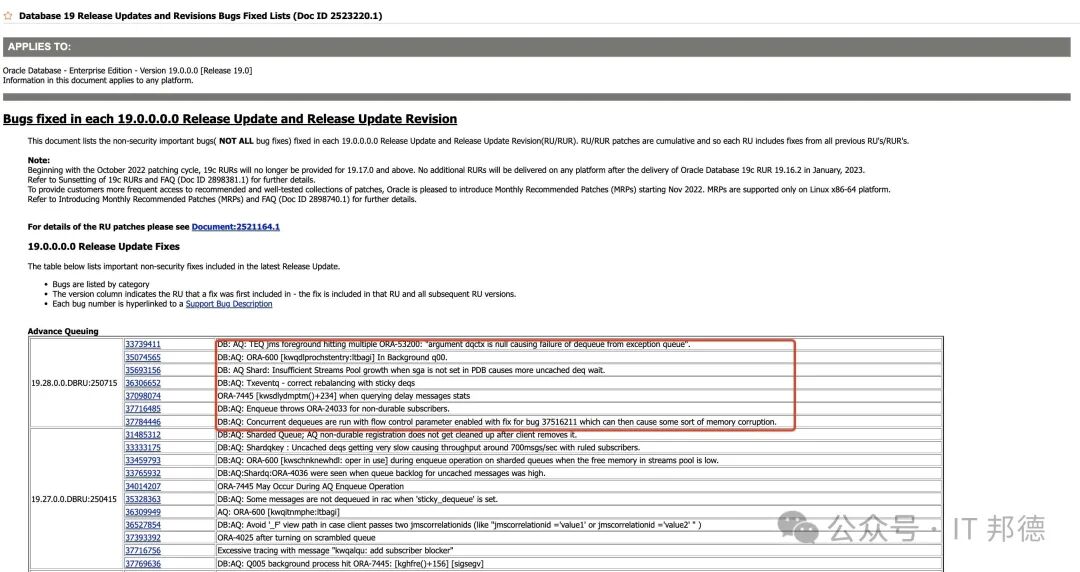The image size is (1080, 572).
Task: Click the Advance Queuing category heading
Action: [x=63, y=331]
